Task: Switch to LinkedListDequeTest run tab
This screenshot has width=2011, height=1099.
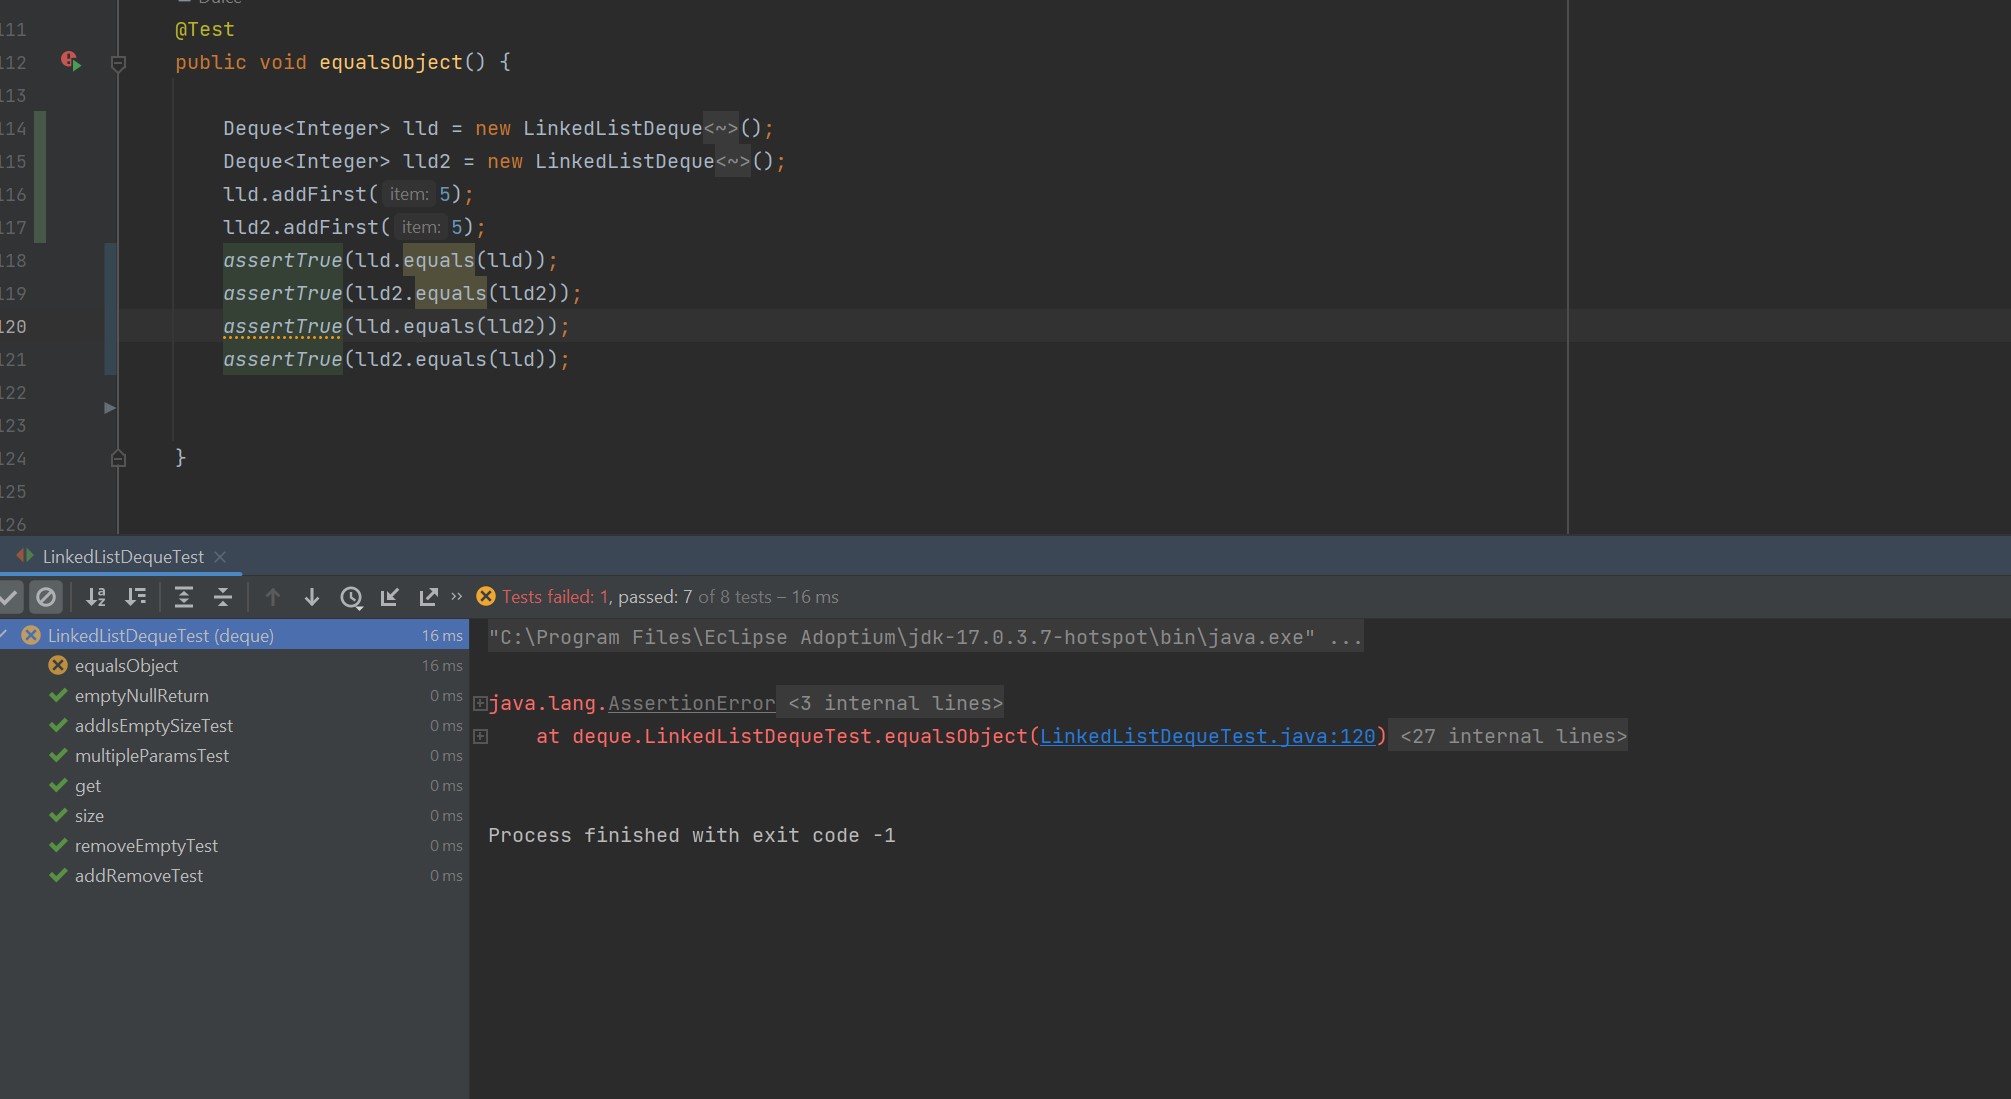Action: coord(122,557)
